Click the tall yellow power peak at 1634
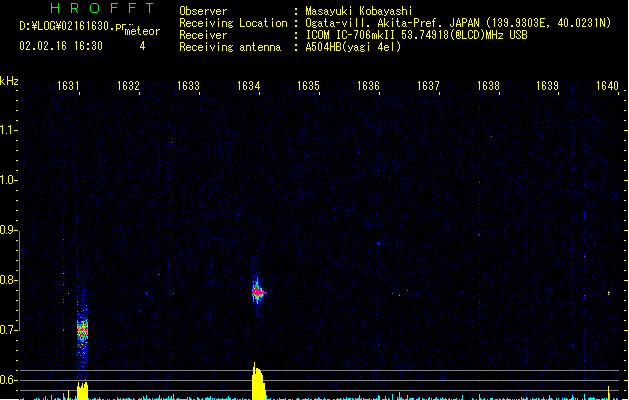Viewport: 629px width, 400px height. [259, 382]
